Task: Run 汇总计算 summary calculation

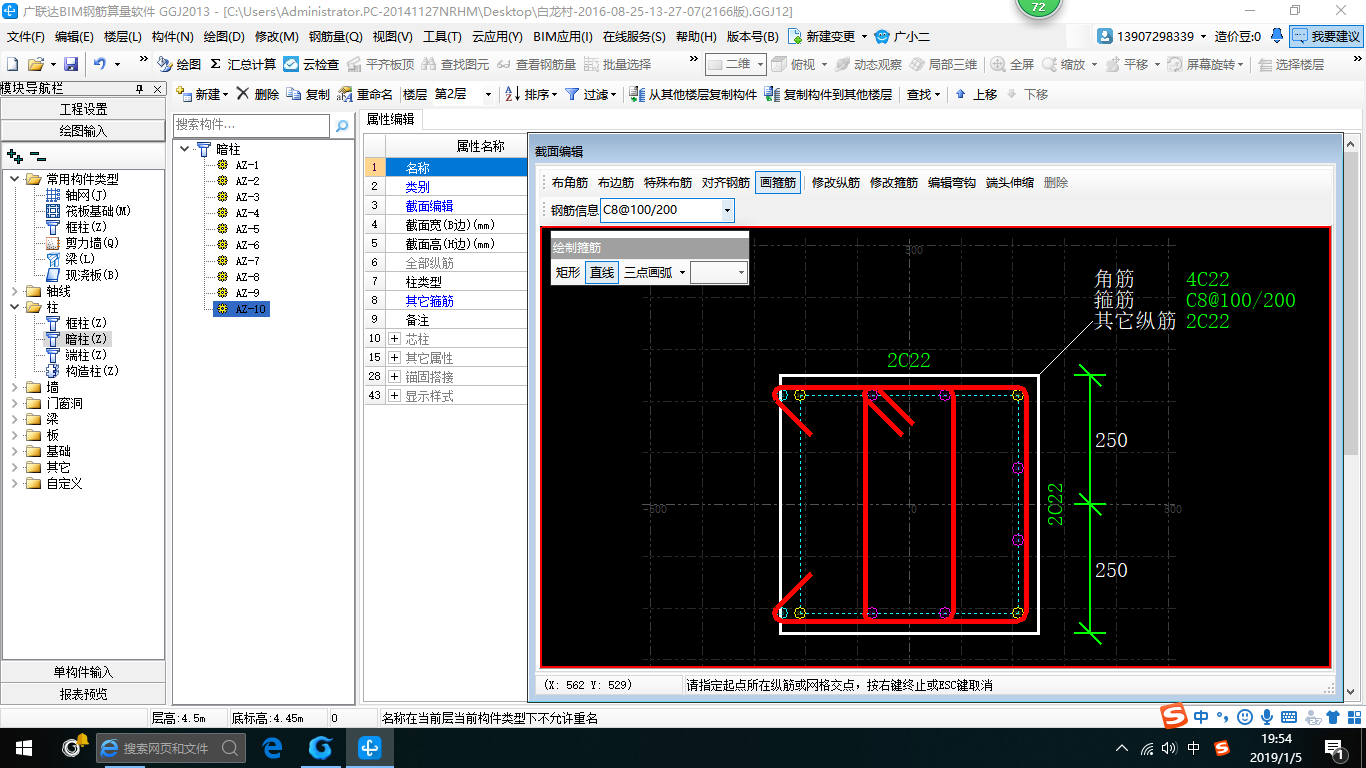Action: 243,64
